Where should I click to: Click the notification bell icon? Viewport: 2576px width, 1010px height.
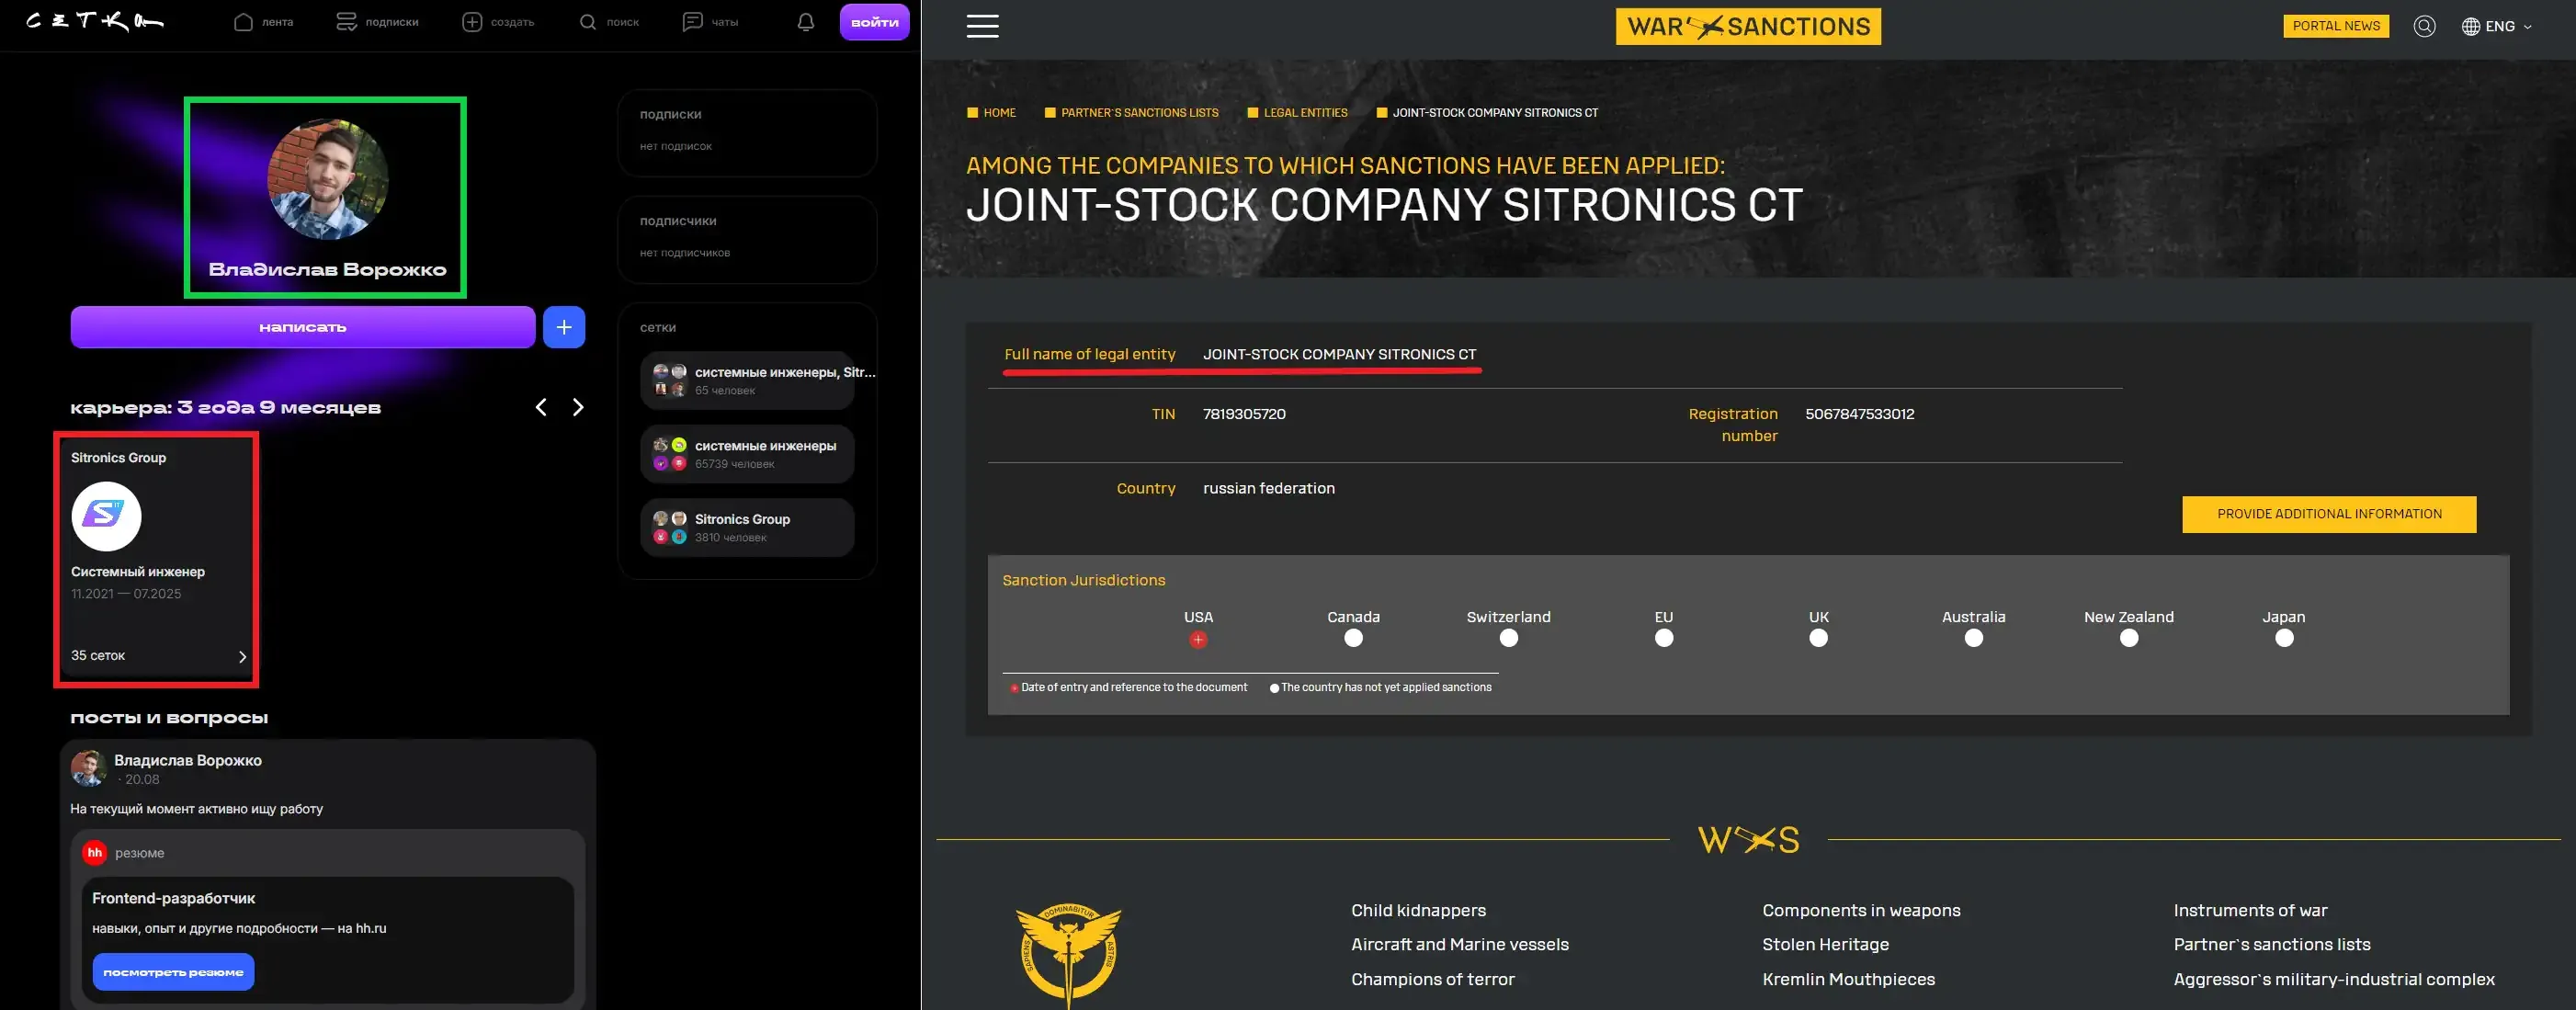(x=806, y=21)
